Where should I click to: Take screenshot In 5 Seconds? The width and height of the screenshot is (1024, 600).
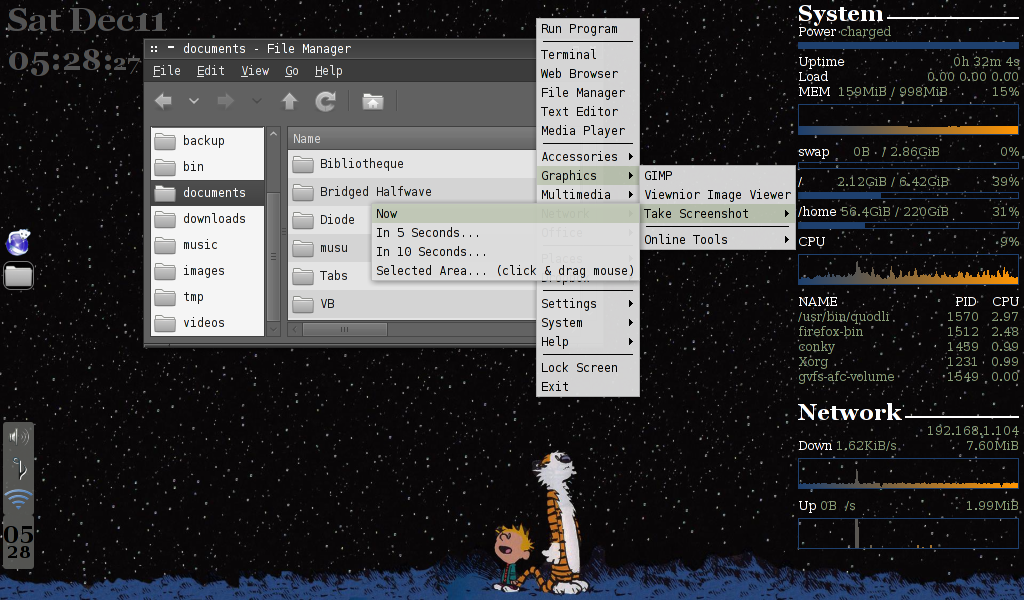(505, 232)
